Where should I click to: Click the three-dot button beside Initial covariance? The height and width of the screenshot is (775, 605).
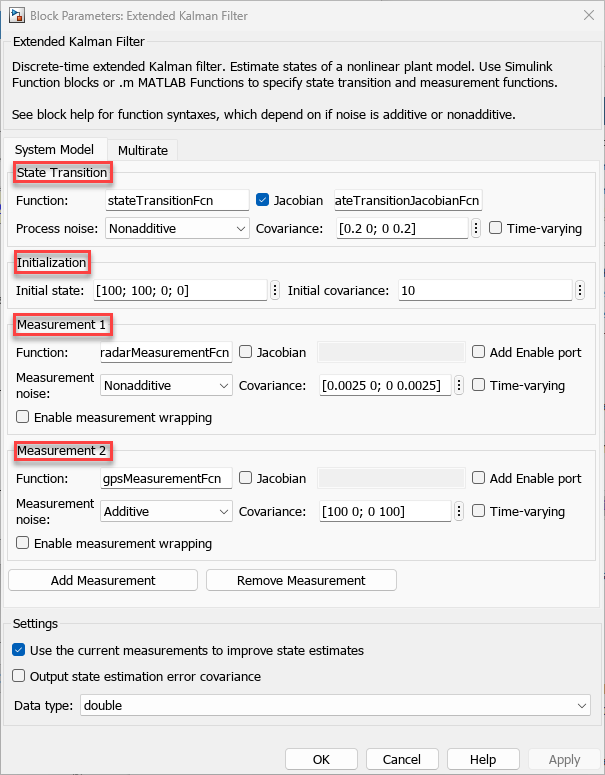point(580,291)
